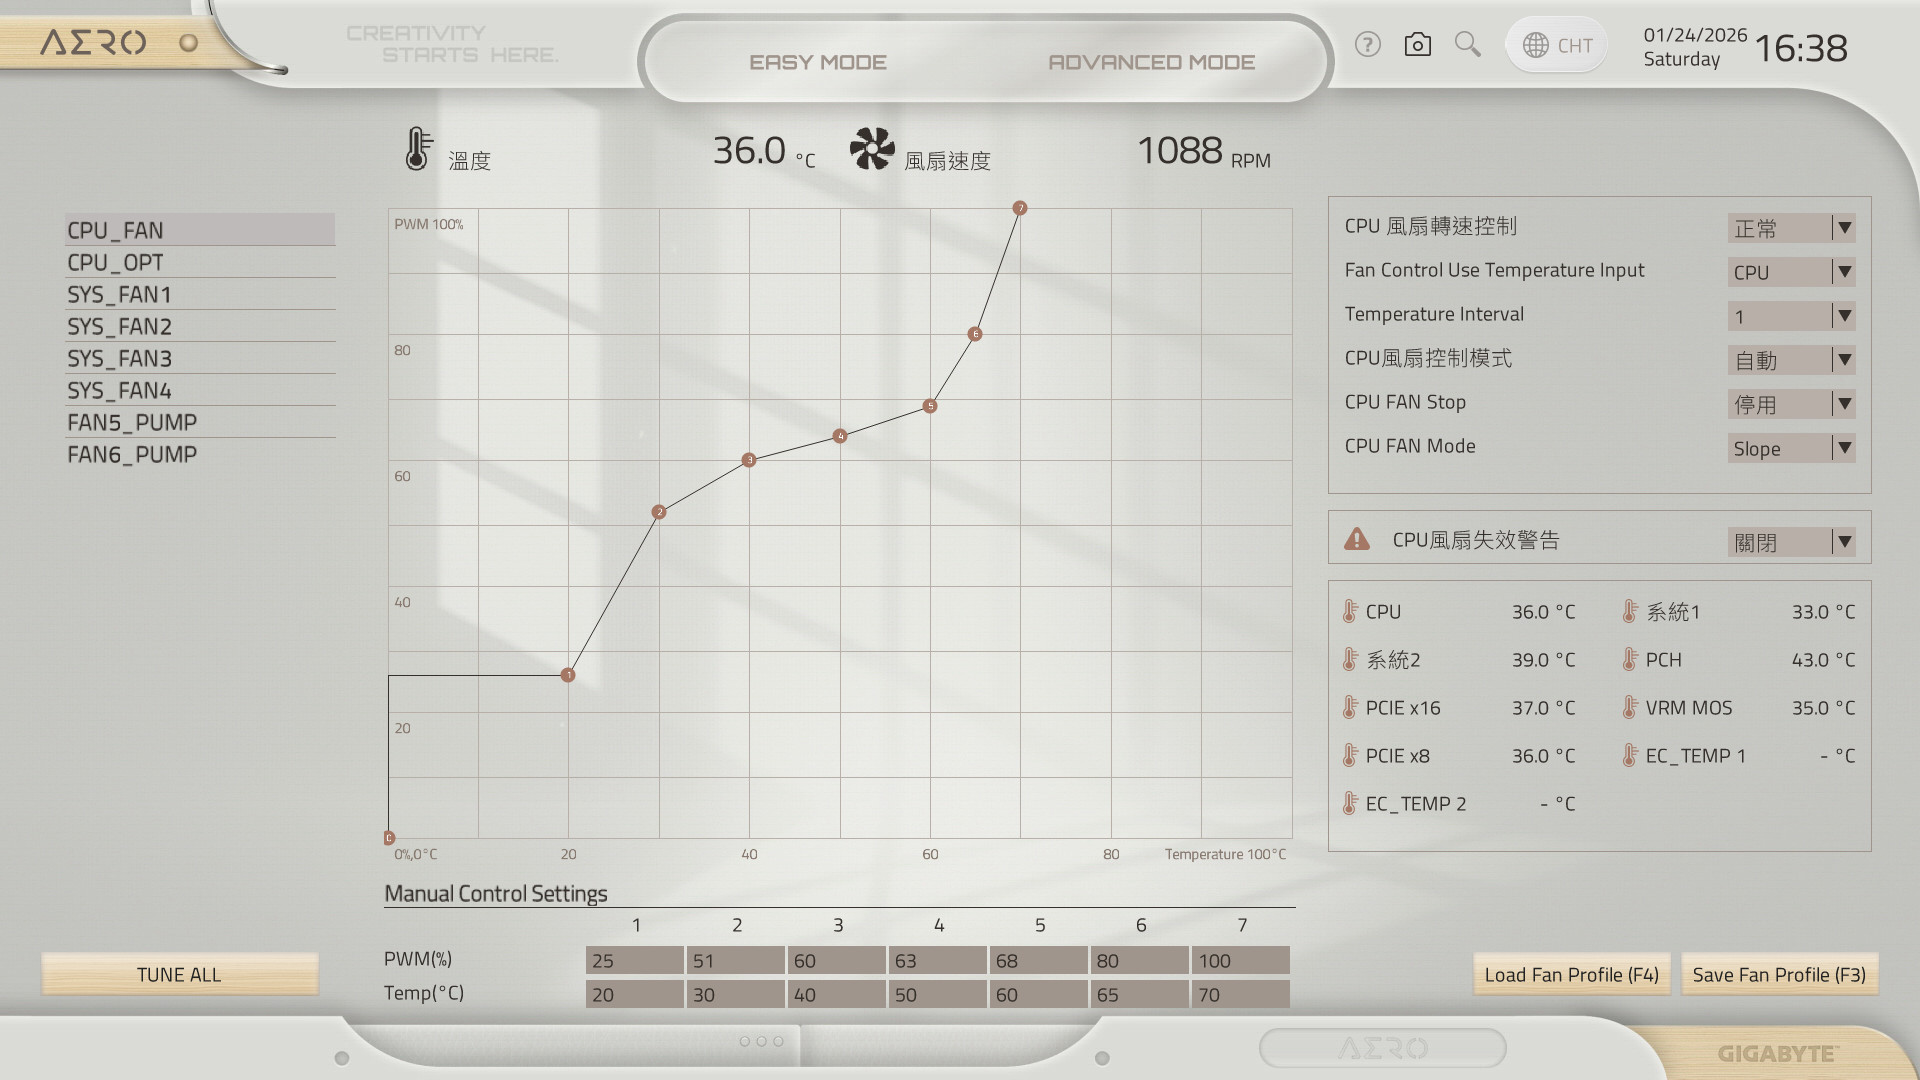Switch to EASY MODE tab
The width and height of the screenshot is (1920, 1080).
point(818,62)
